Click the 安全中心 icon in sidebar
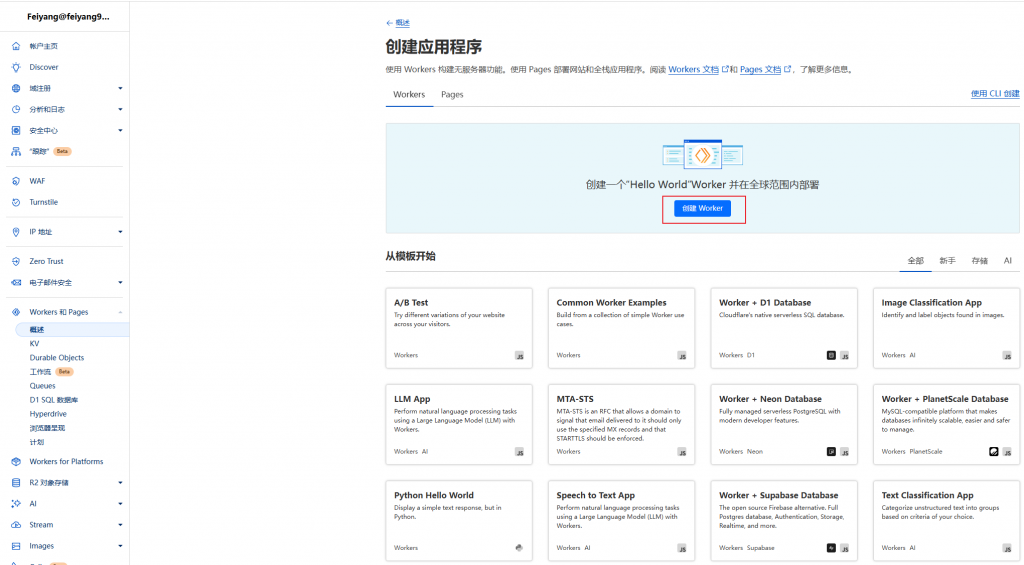 pyautogui.click(x=16, y=131)
